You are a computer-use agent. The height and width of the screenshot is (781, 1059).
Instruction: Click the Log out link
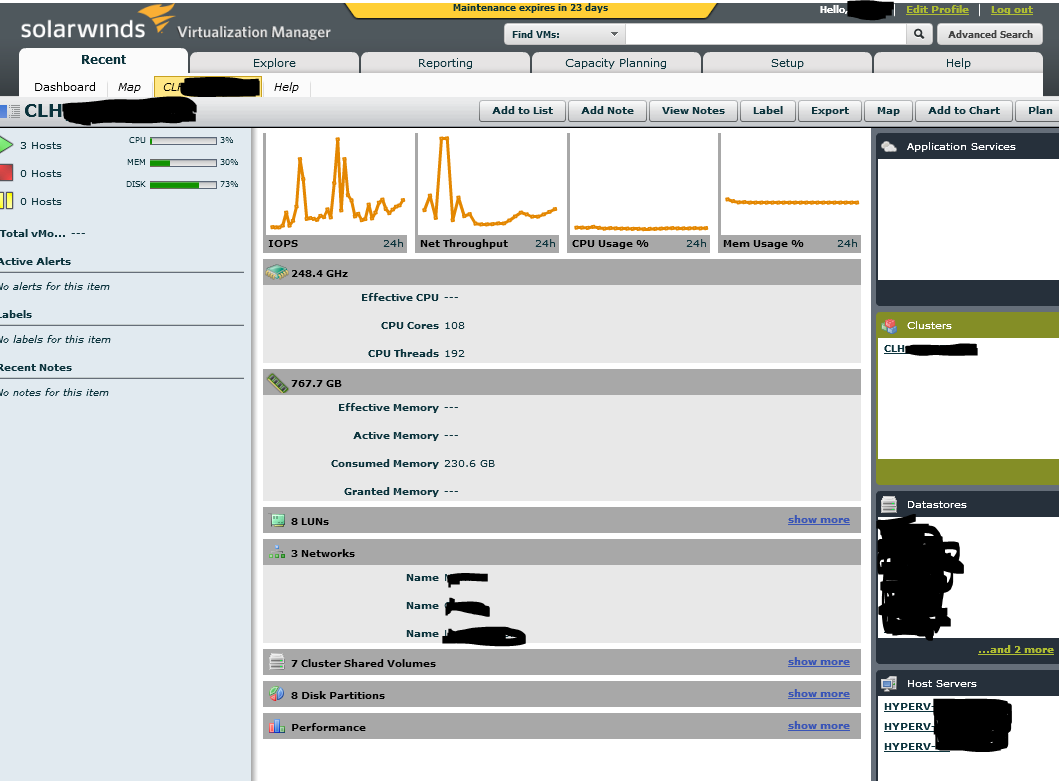[1012, 9]
